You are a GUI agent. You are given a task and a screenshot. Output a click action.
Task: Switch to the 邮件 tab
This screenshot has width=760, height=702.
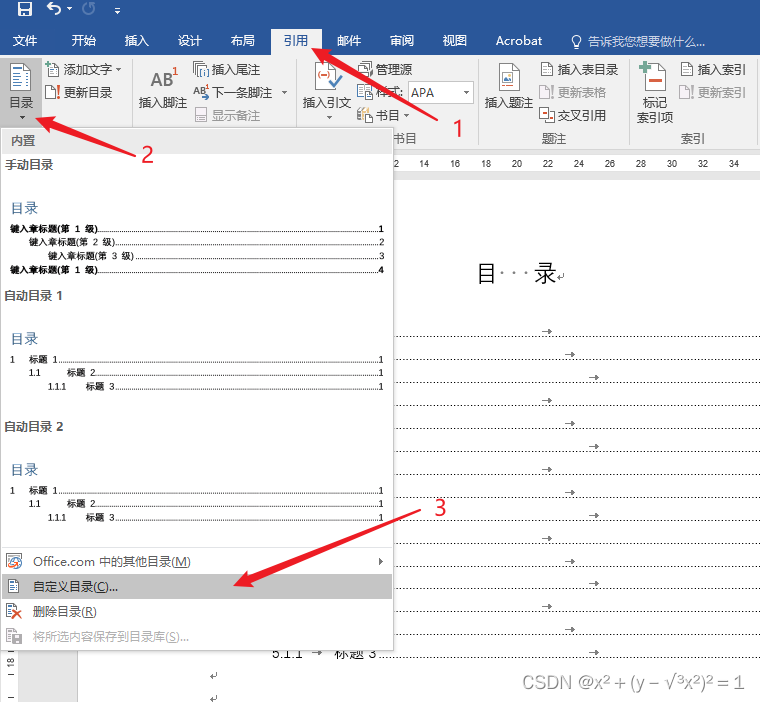tap(349, 41)
